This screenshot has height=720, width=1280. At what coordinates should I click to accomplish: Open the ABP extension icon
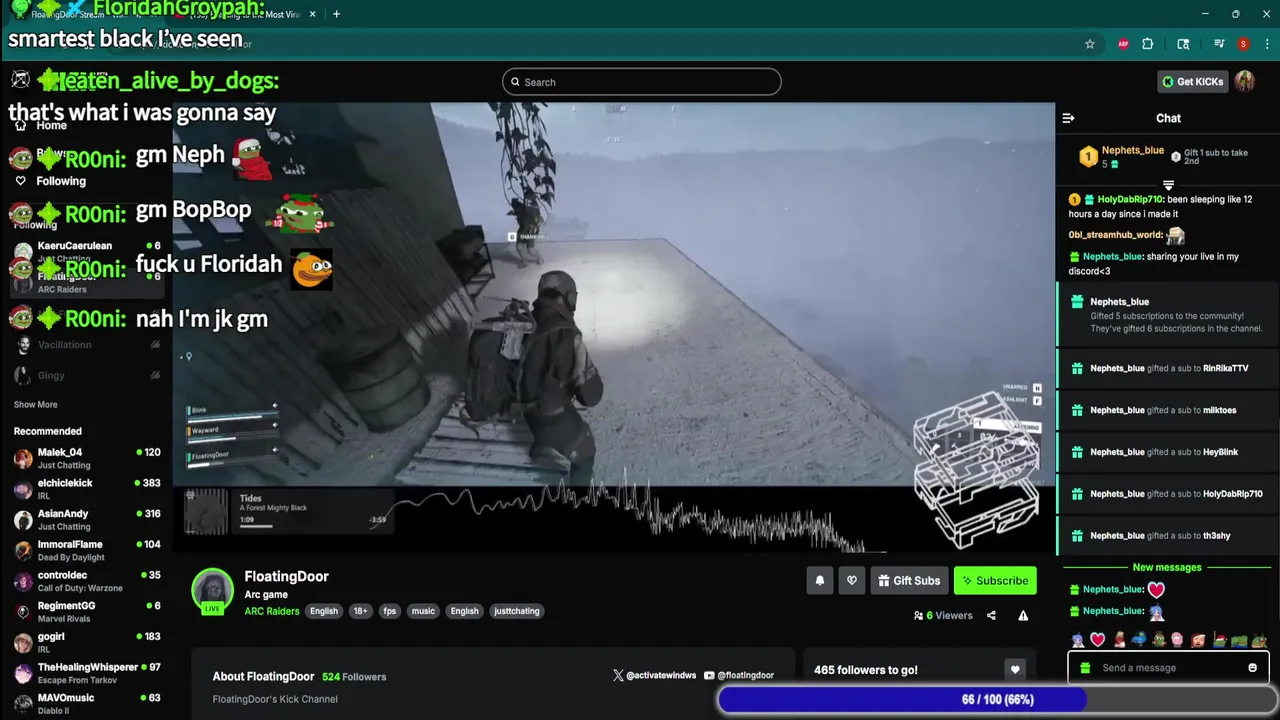1123,44
